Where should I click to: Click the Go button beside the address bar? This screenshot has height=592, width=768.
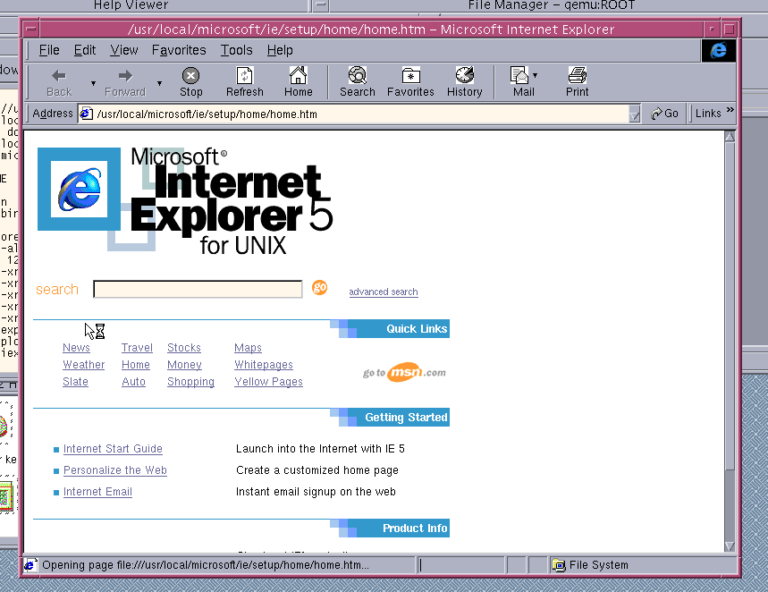tap(665, 114)
